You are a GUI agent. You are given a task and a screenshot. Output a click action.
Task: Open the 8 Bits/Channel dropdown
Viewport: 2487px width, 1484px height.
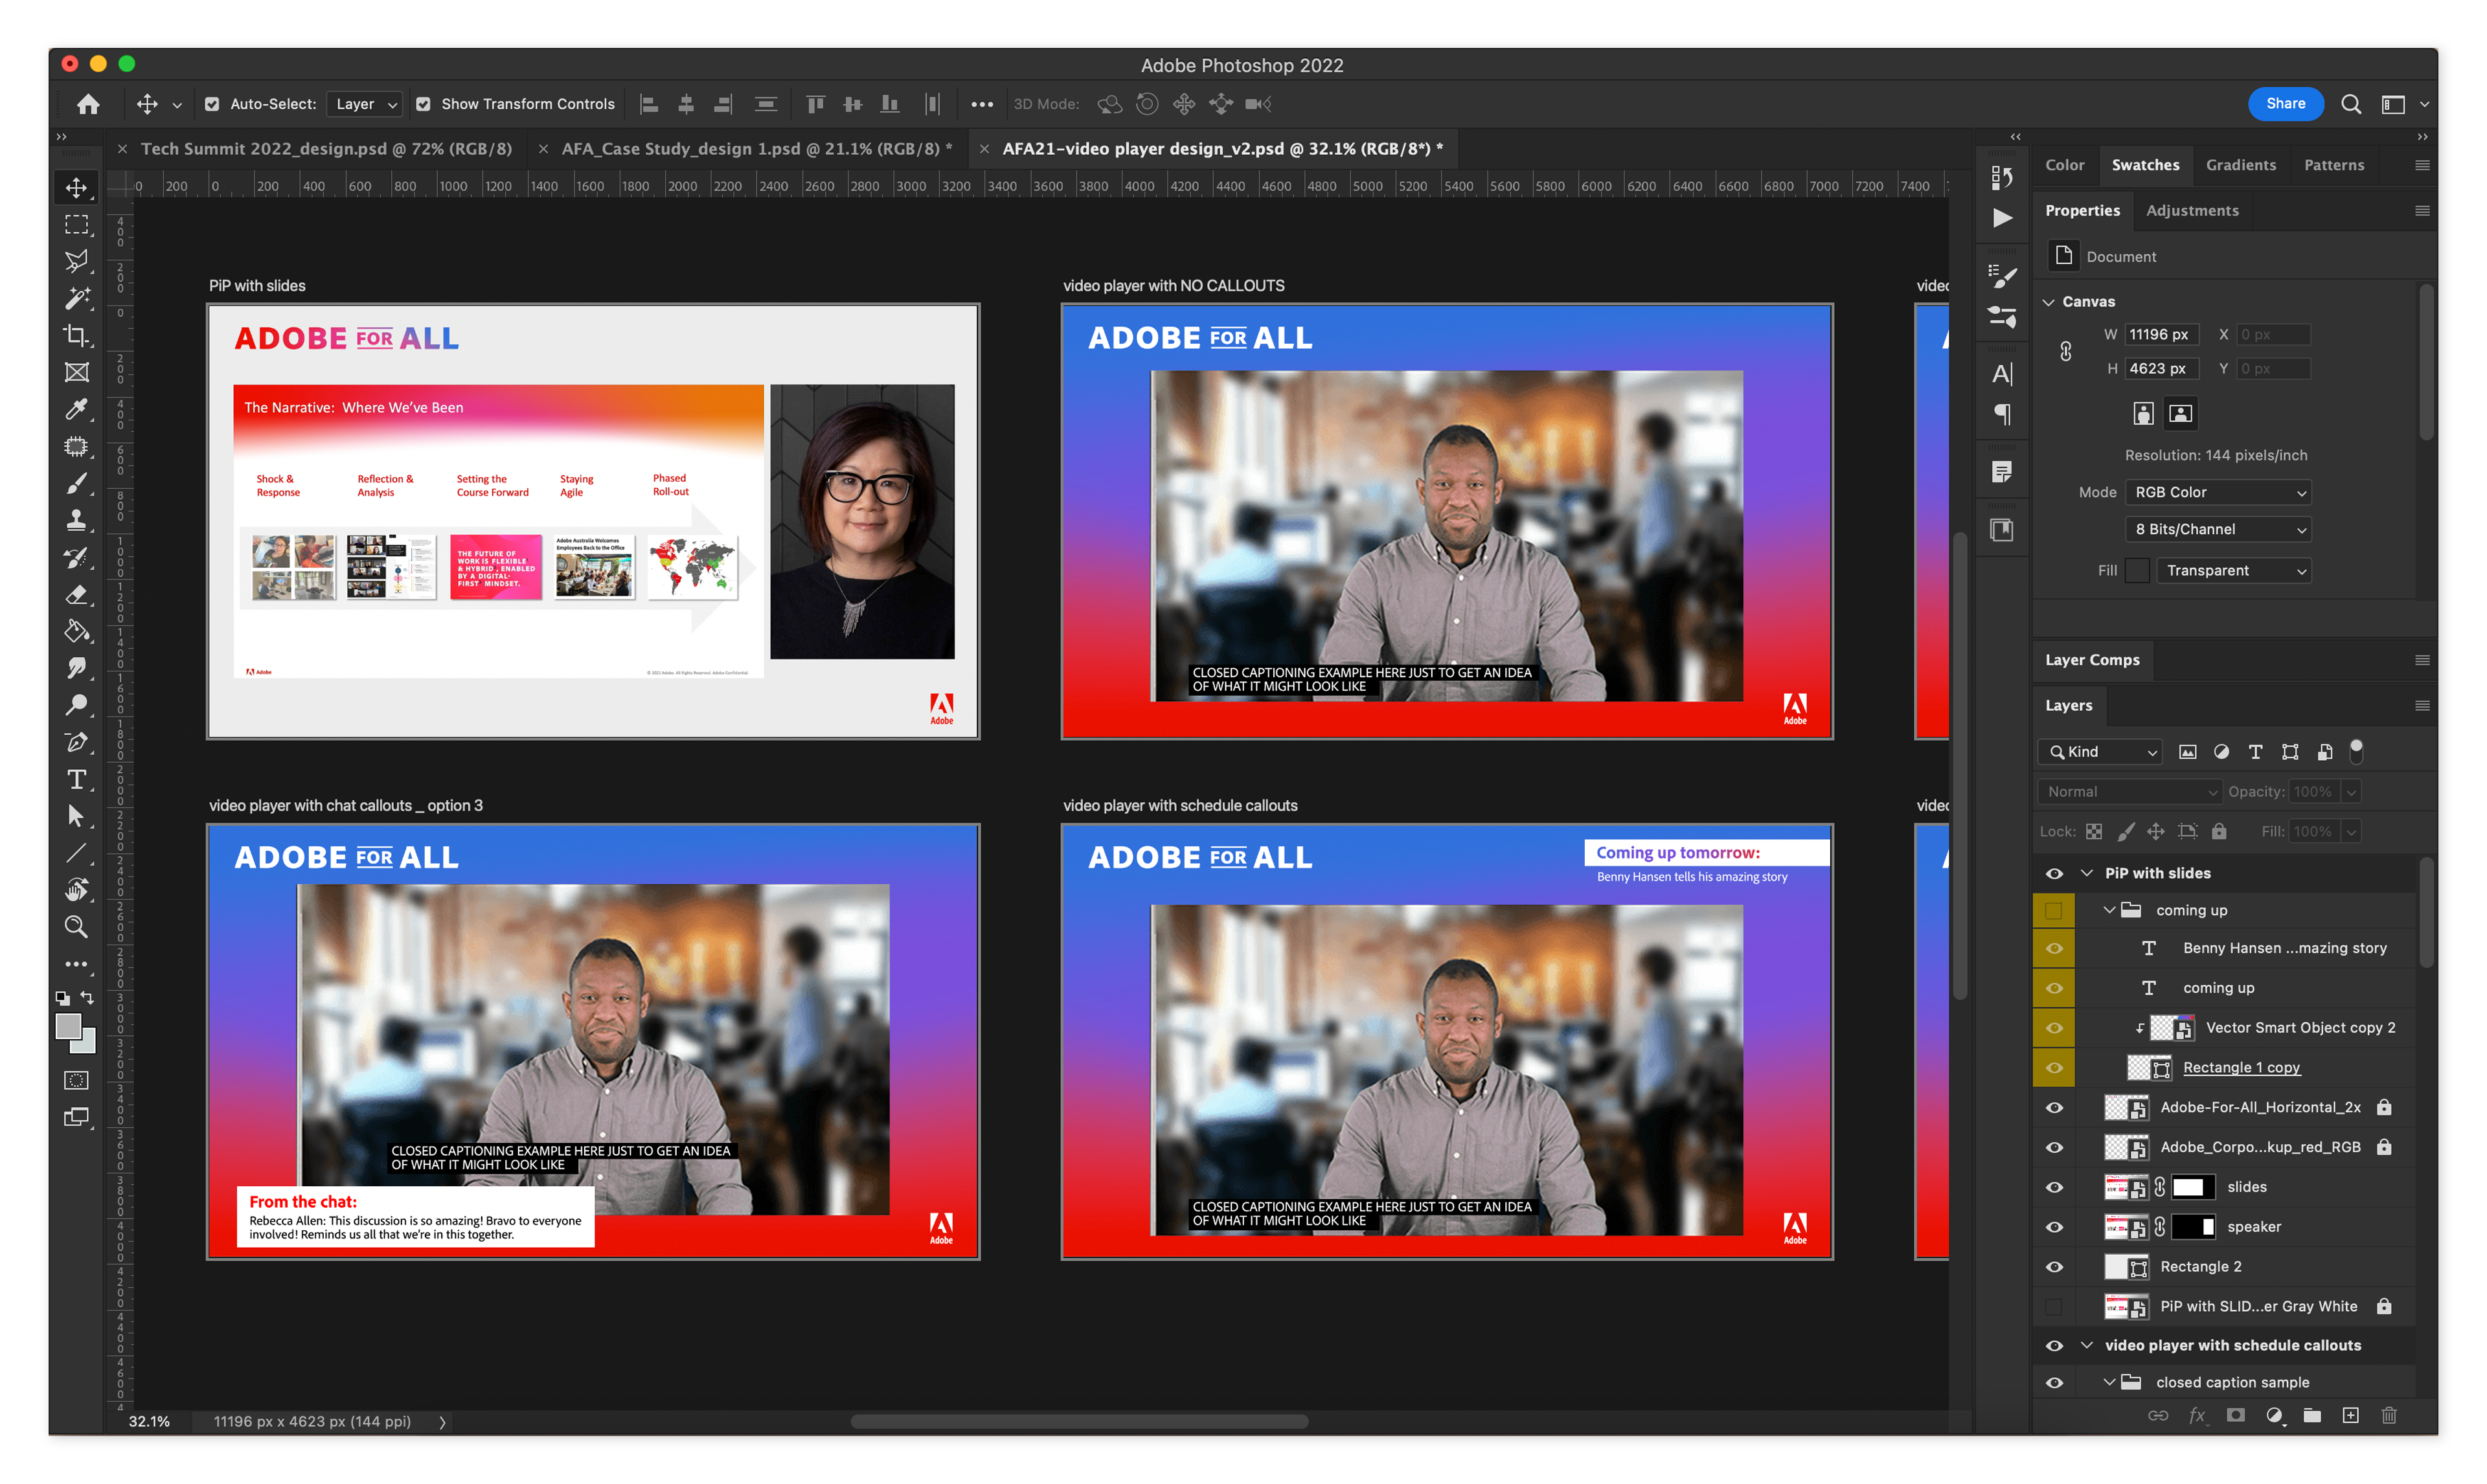pos(2217,529)
